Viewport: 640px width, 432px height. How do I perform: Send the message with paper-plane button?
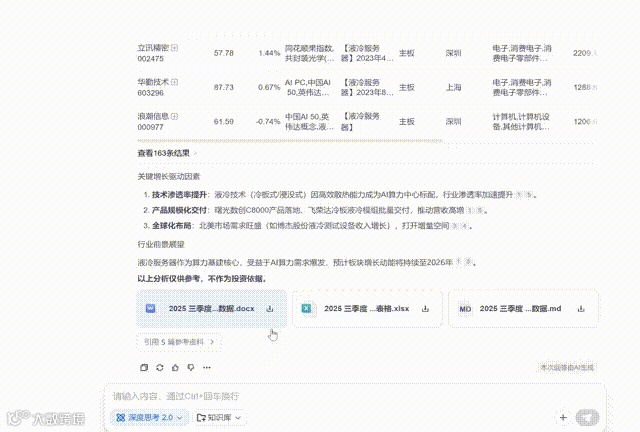pyautogui.click(x=587, y=417)
